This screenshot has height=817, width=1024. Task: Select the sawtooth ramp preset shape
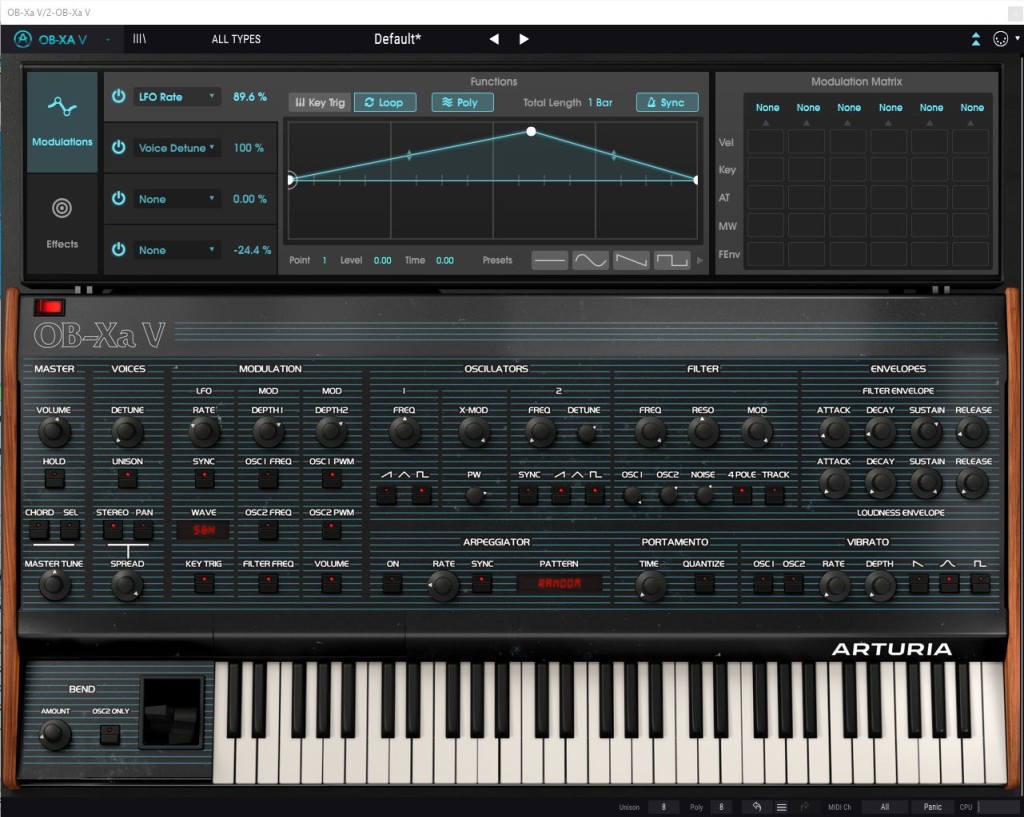click(x=631, y=260)
